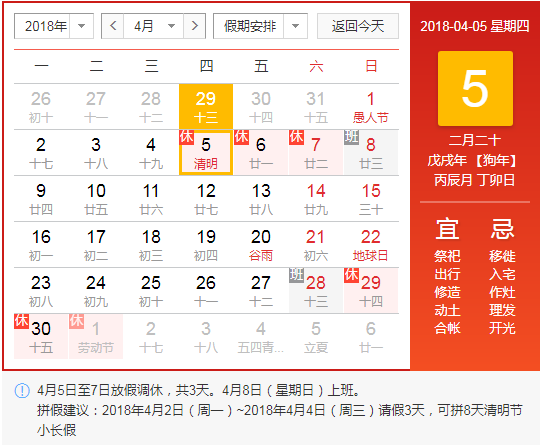This screenshot has height=445, width=543.
Task: Select April 16 初一
Action: pyautogui.click(x=41, y=245)
